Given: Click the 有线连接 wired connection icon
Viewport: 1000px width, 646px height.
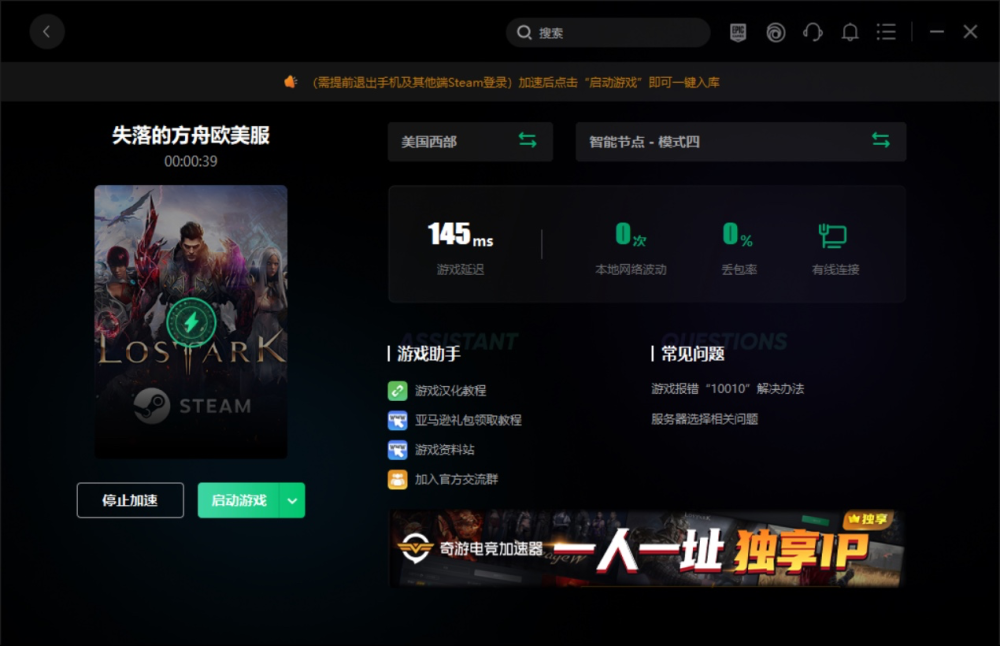Looking at the screenshot, I should [832, 235].
